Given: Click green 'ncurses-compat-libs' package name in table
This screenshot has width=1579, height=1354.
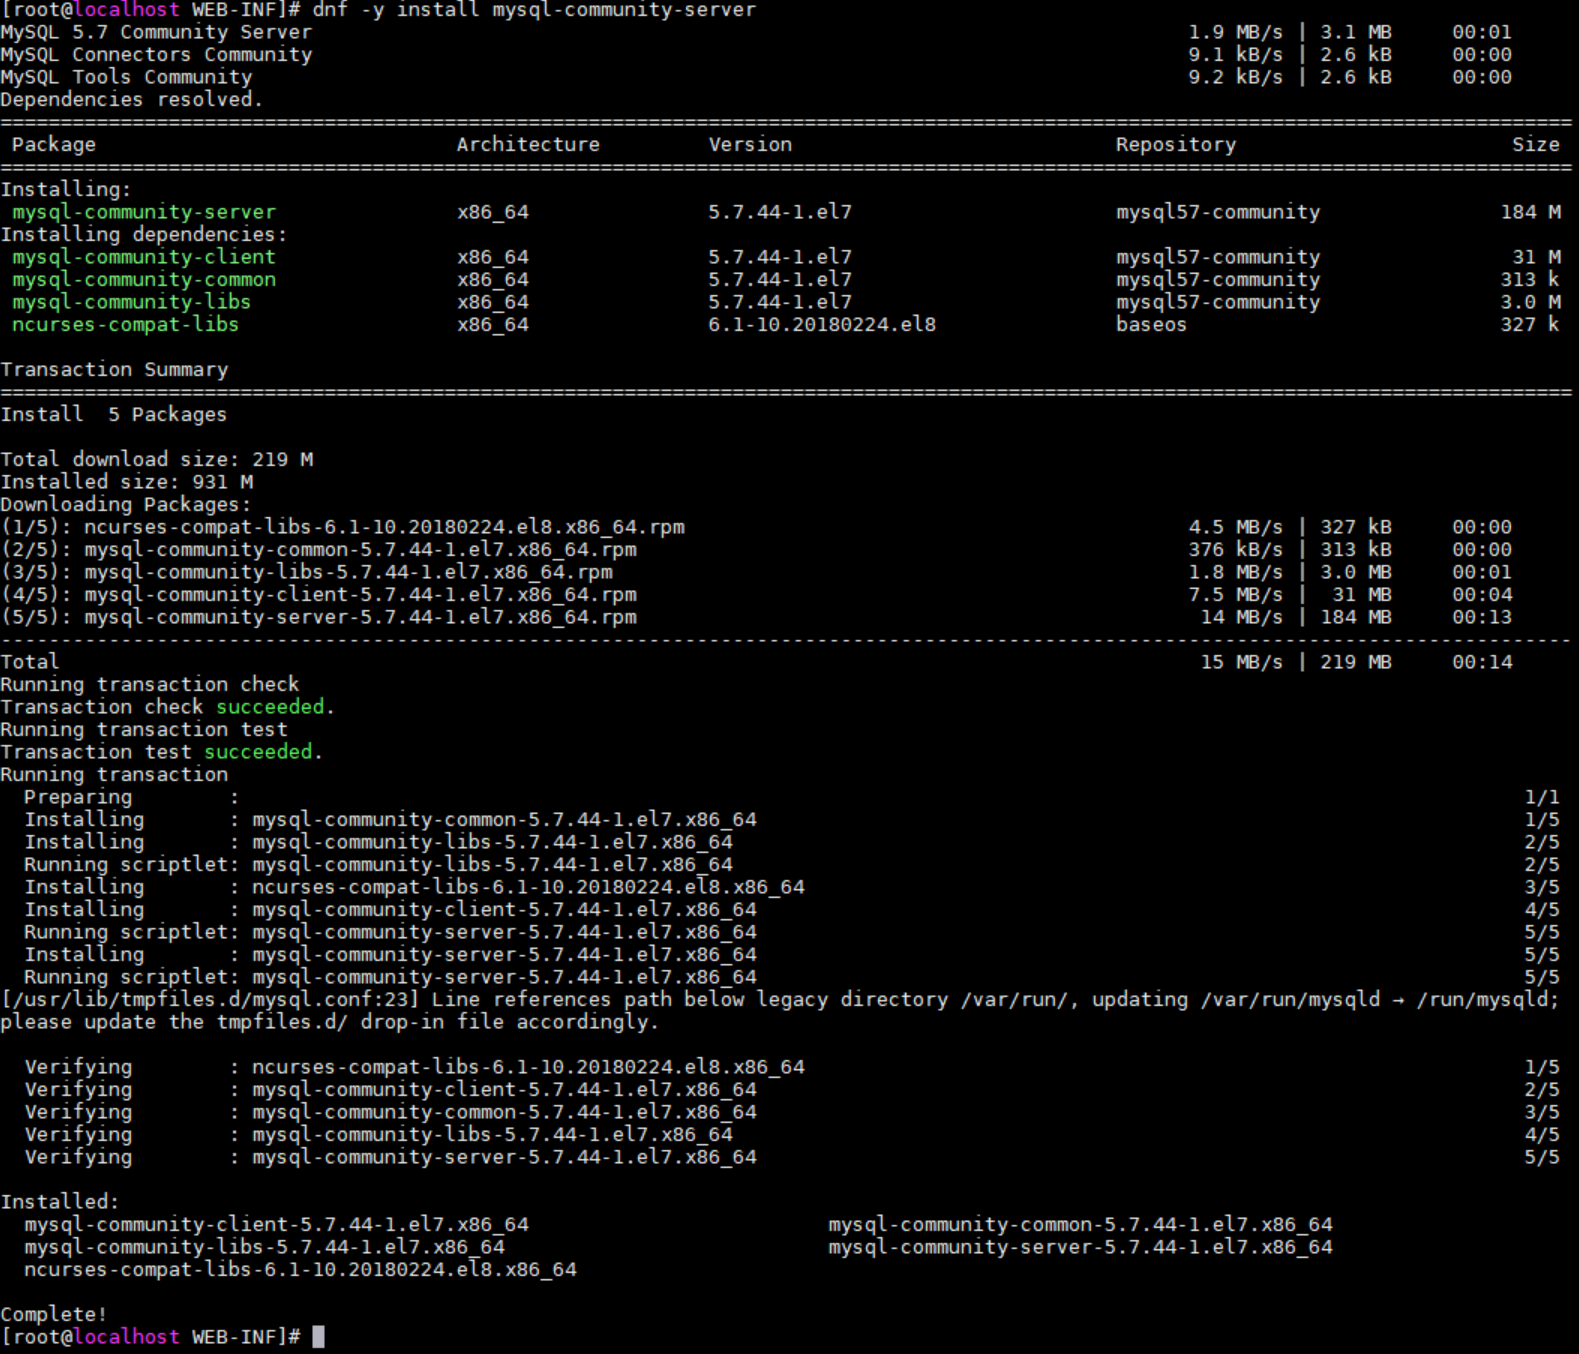Looking at the screenshot, I should [125, 325].
